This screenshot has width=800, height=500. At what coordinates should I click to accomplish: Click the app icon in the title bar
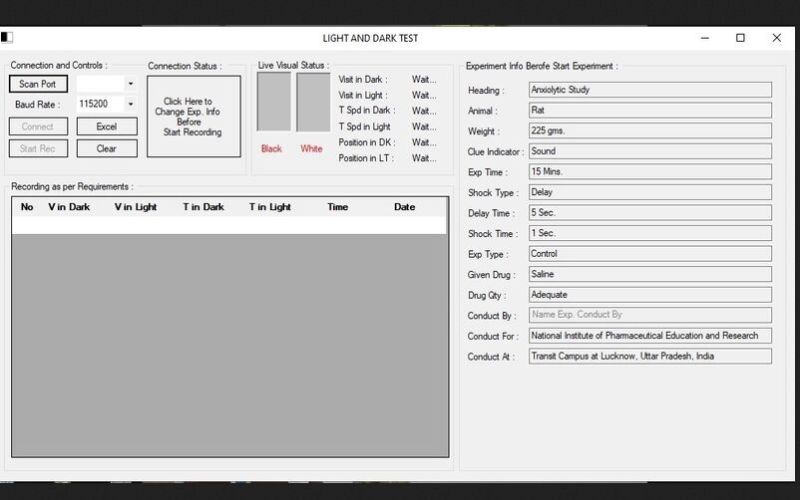(x=7, y=38)
